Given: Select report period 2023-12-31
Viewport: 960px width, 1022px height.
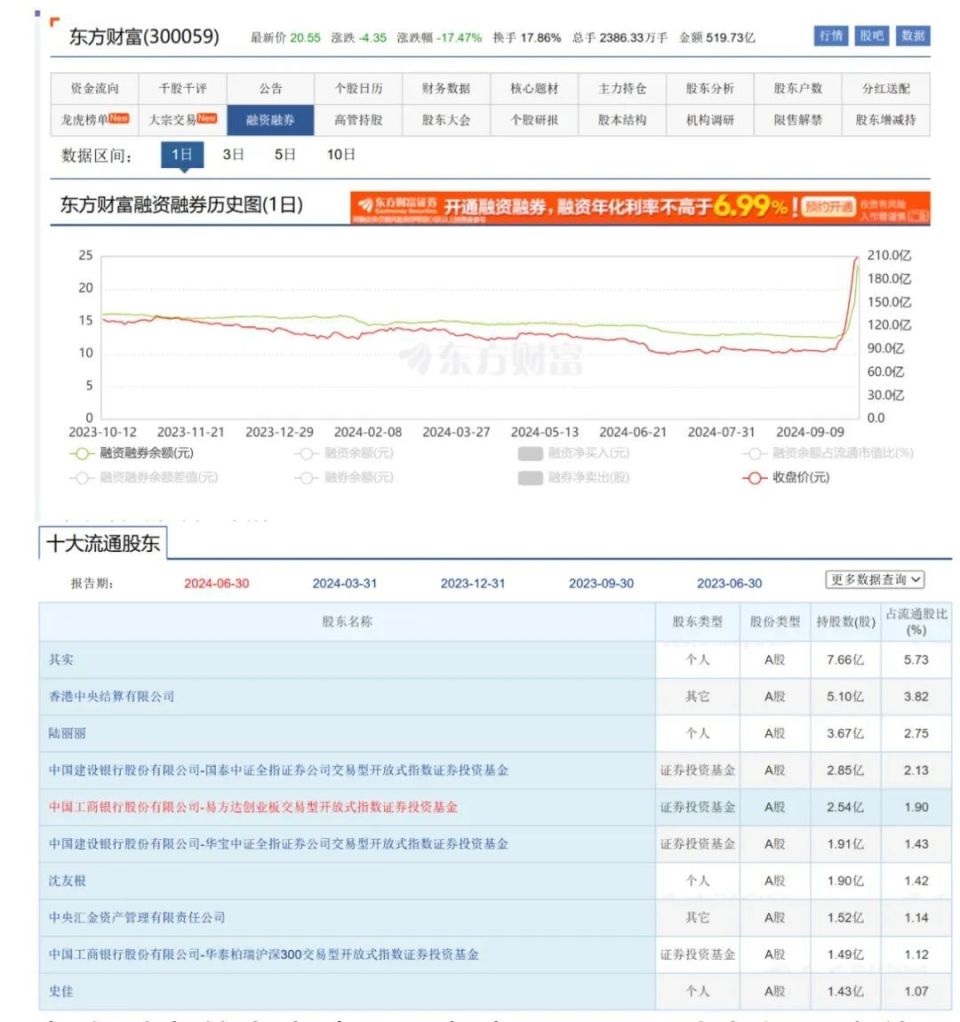Looking at the screenshot, I should (x=473, y=583).
